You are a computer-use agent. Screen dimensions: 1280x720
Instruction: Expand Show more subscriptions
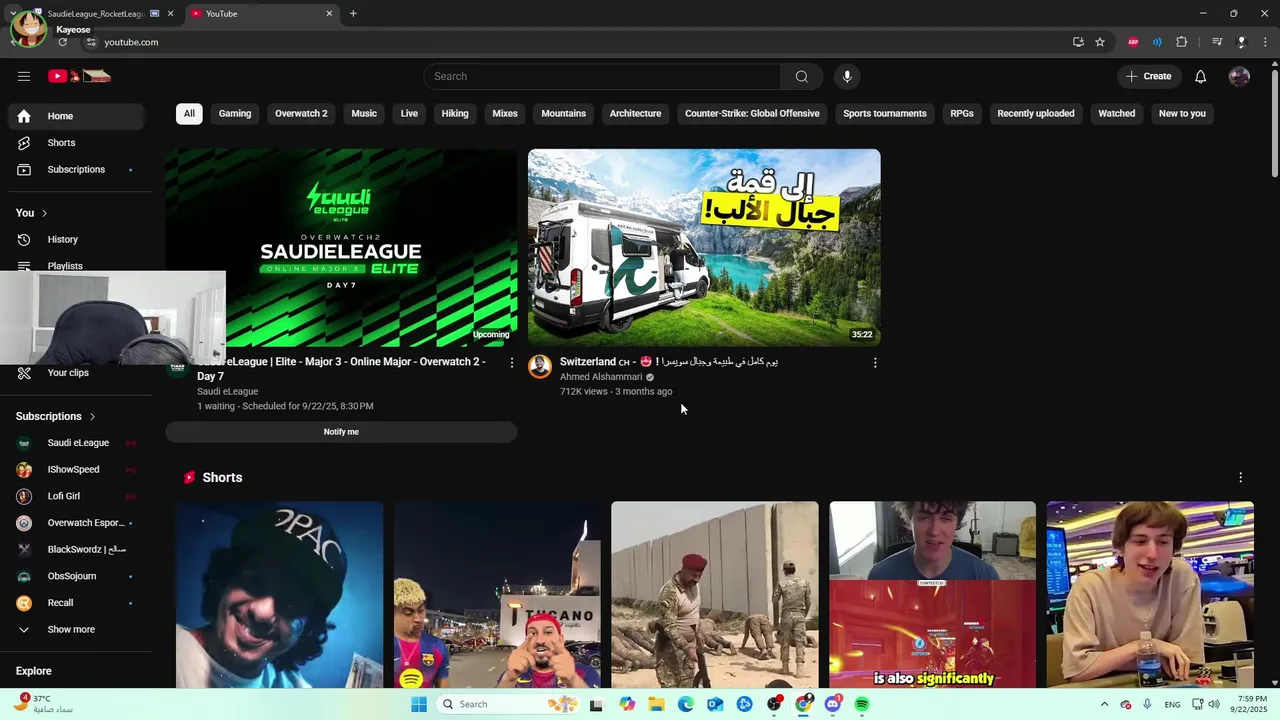click(76, 630)
